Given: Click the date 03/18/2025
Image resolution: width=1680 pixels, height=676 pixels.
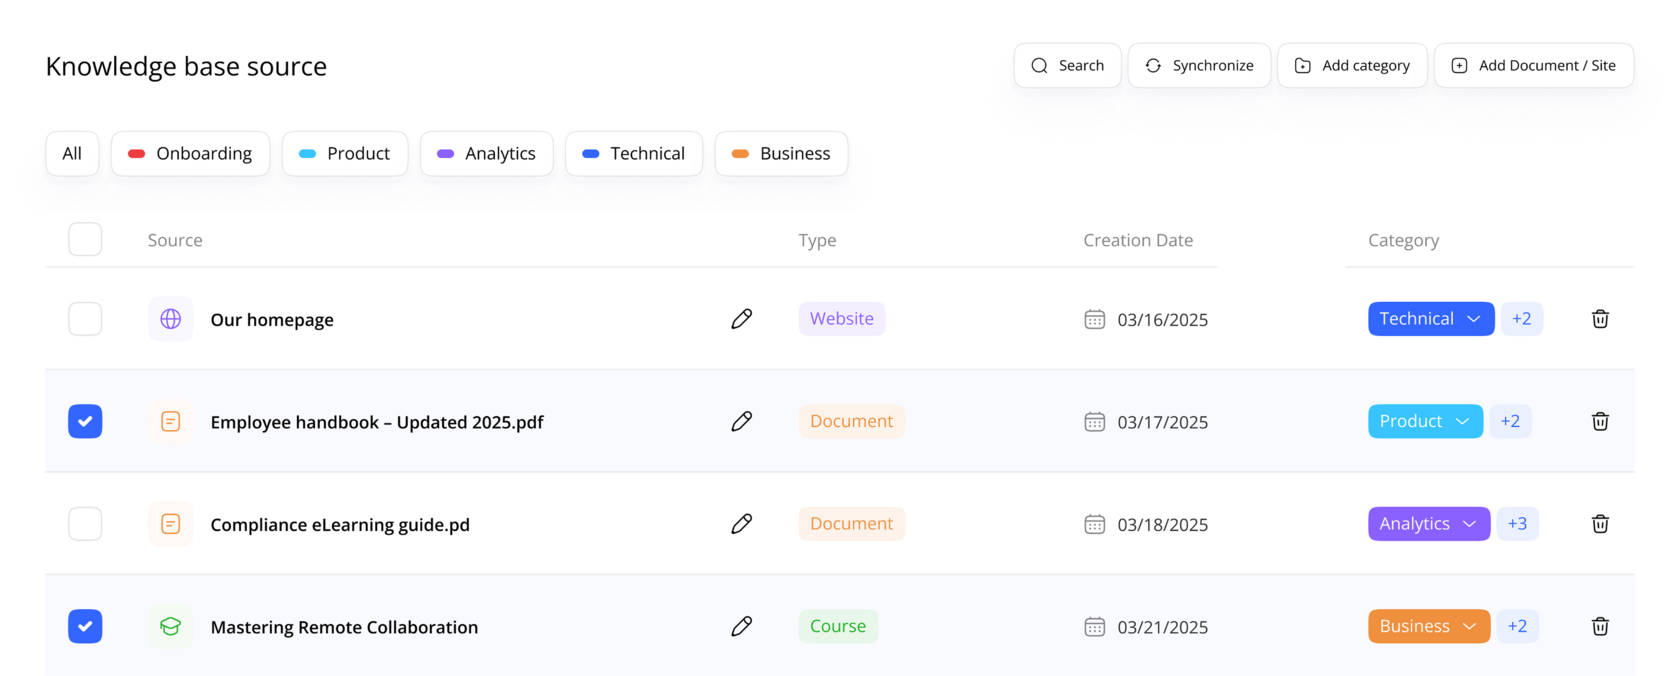Looking at the screenshot, I should (1163, 525).
